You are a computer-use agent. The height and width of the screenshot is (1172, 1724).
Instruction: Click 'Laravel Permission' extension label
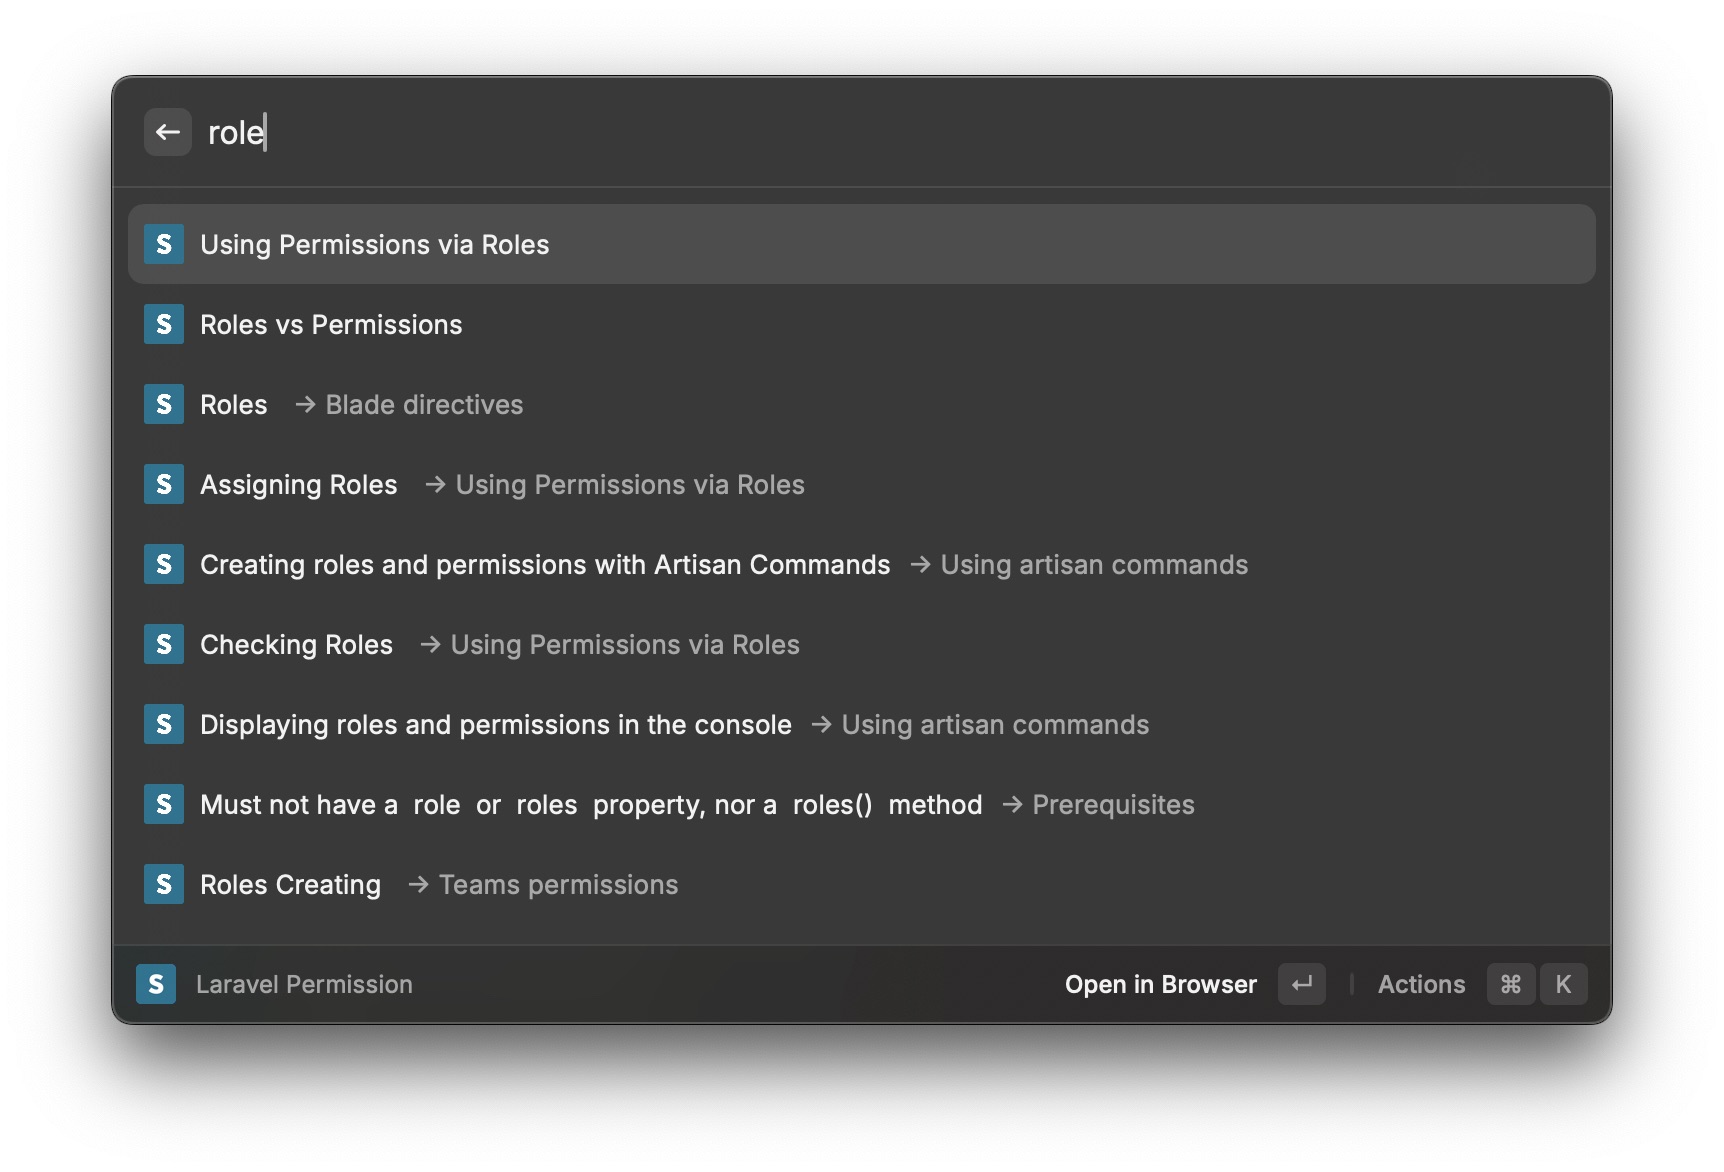[304, 984]
